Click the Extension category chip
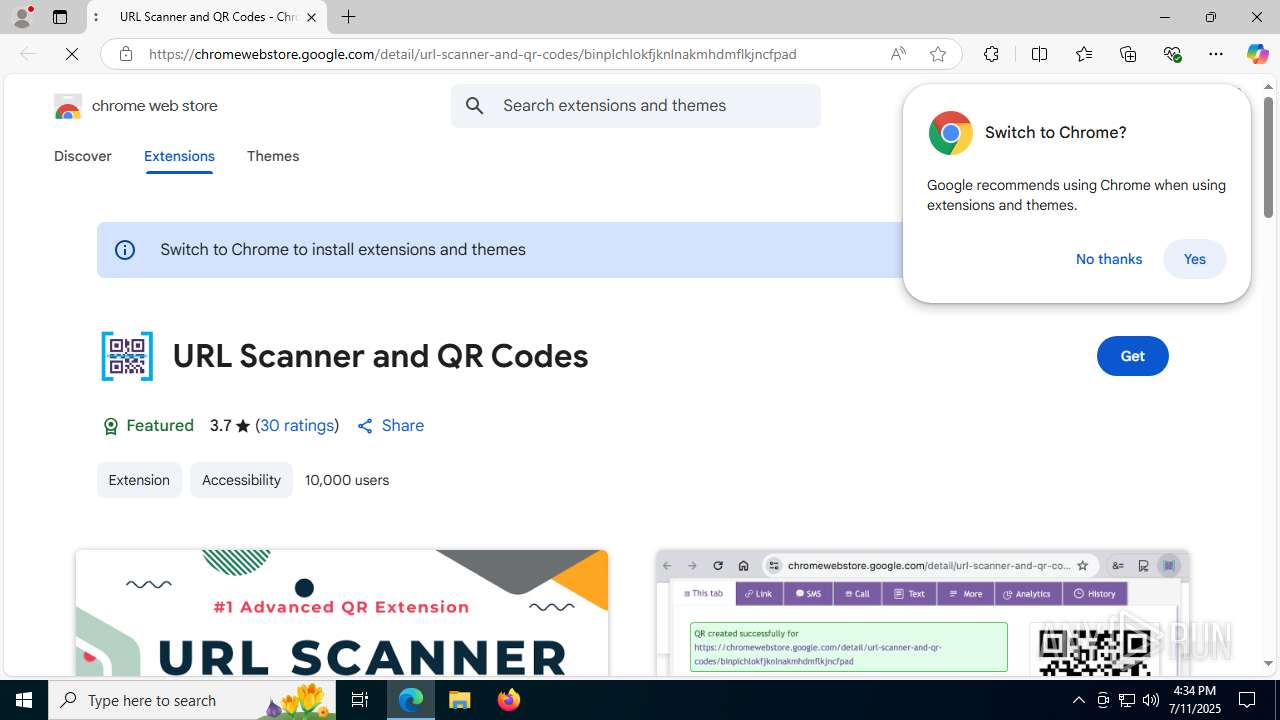The image size is (1280, 720). (x=139, y=480)
